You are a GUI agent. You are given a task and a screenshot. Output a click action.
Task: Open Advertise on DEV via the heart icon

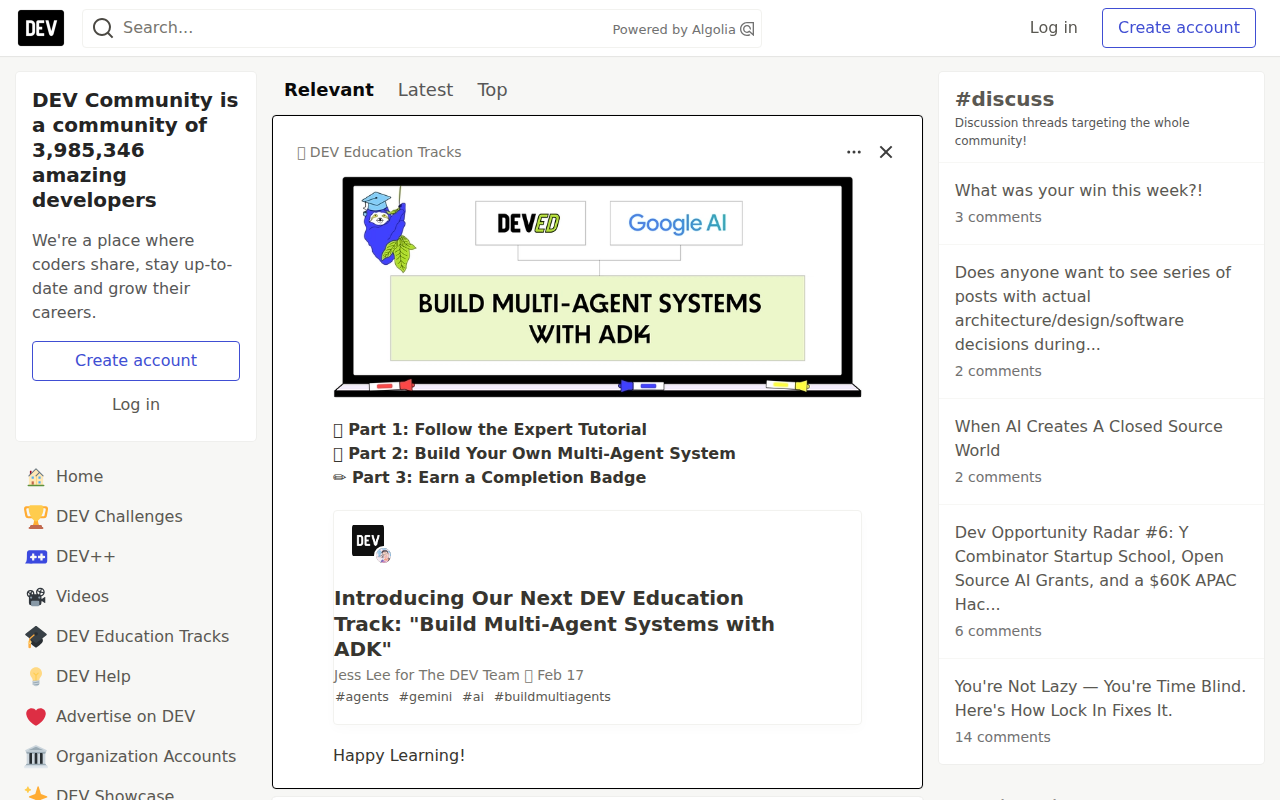point(36,717)
